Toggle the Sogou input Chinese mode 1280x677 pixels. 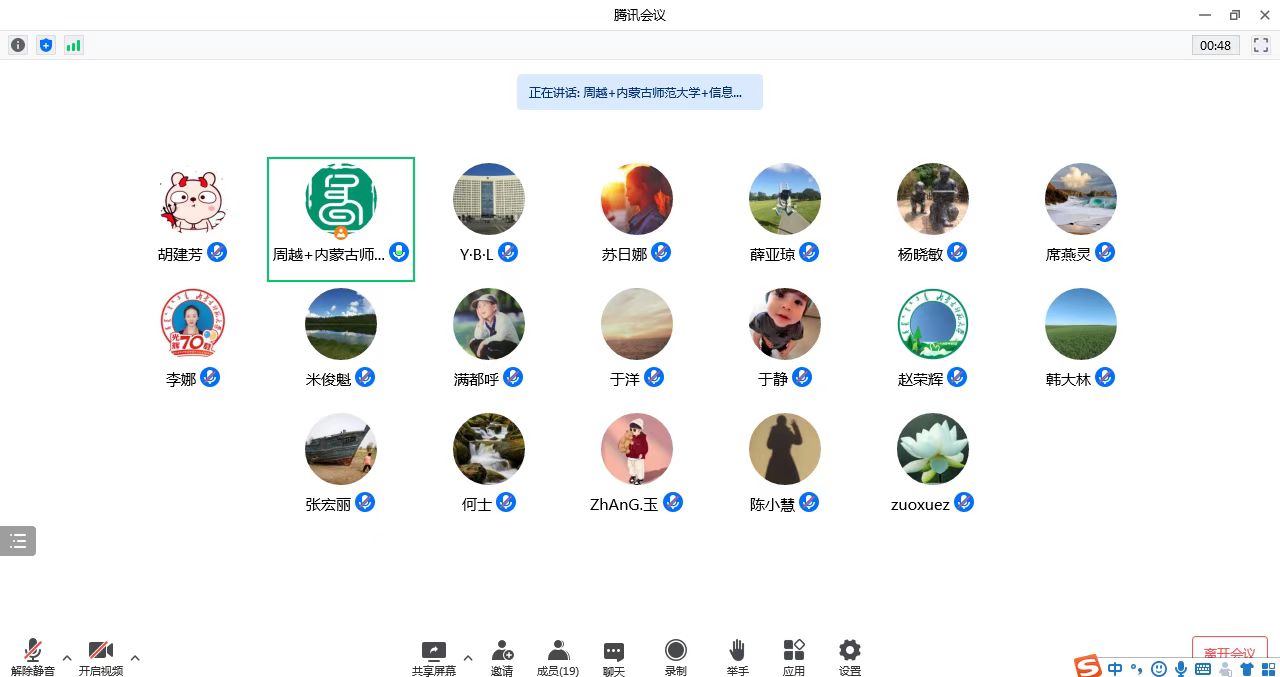click(1114, 668)
